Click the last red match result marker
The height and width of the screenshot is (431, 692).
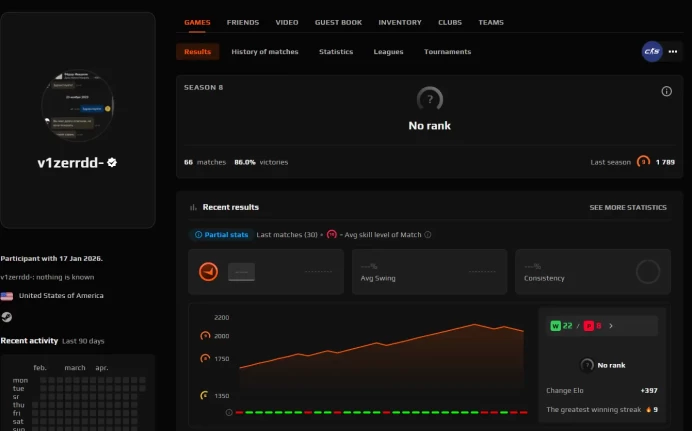[523, 412]
